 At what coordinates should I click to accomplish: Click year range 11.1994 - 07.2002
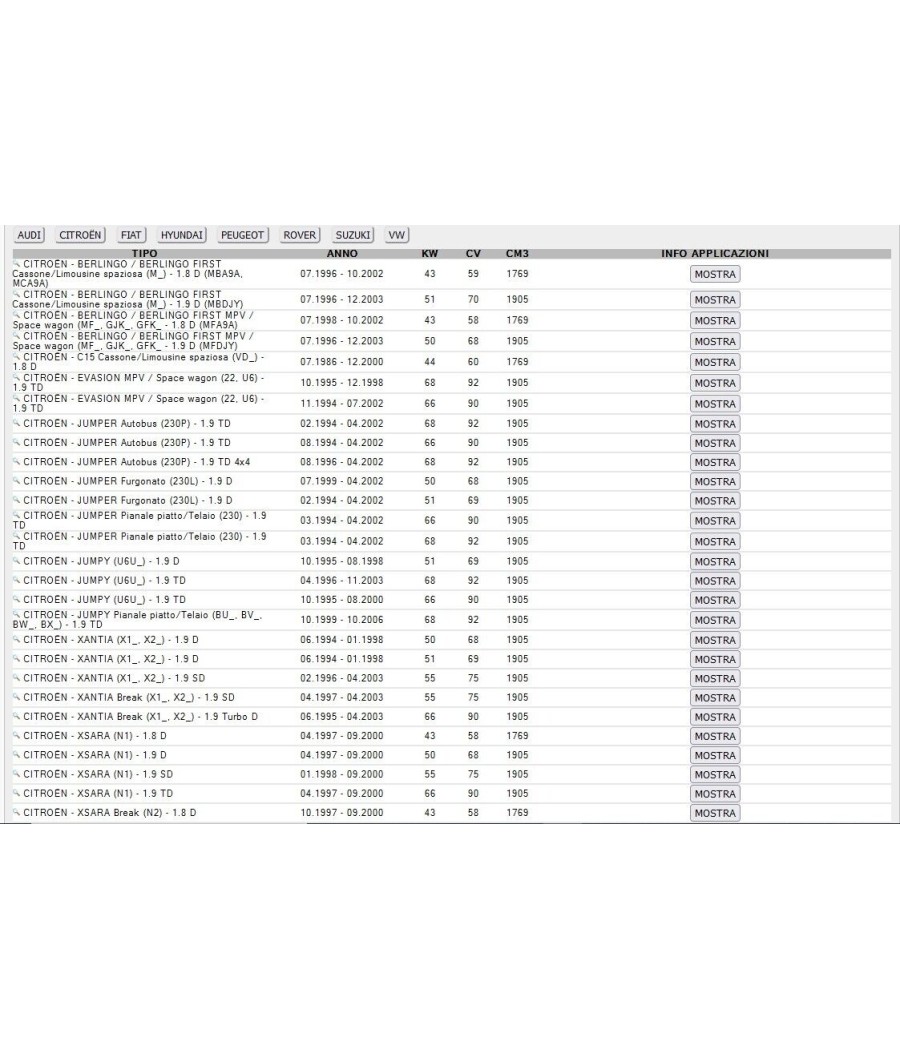(x=342, y=403)
